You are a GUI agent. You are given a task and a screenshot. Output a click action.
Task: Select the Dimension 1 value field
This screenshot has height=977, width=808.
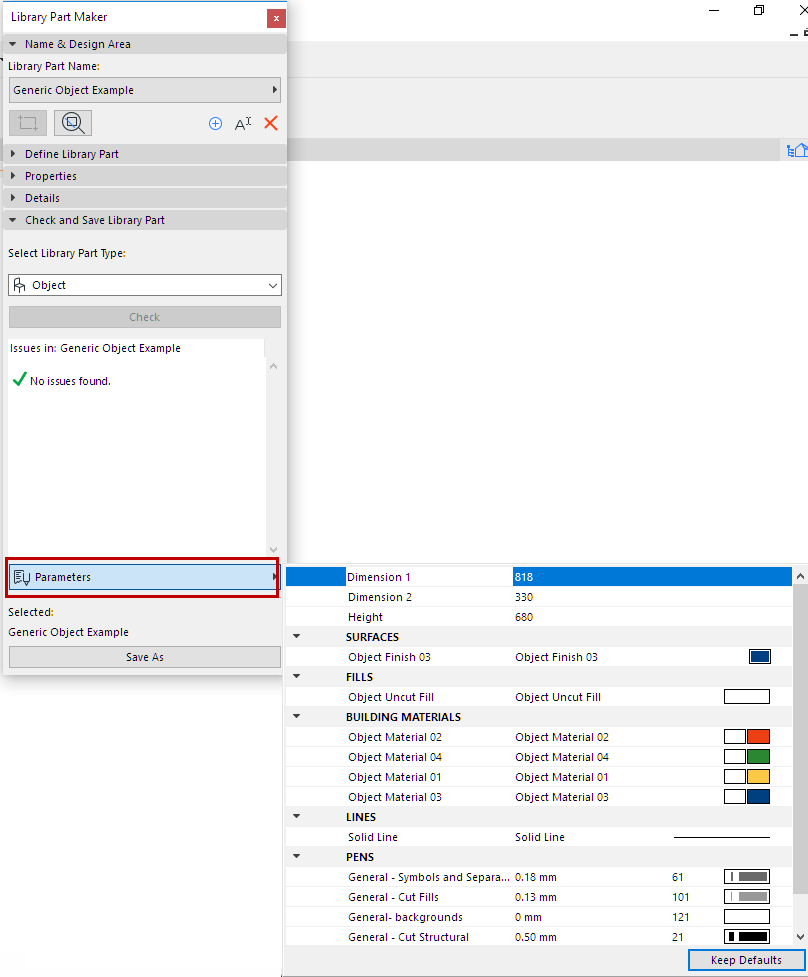pyautogui.click(x=650, y=576)
